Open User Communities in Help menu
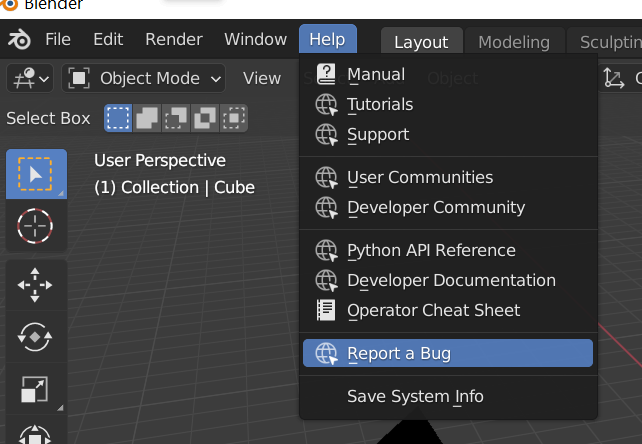The image size is (642, 444). click(448, 177)
